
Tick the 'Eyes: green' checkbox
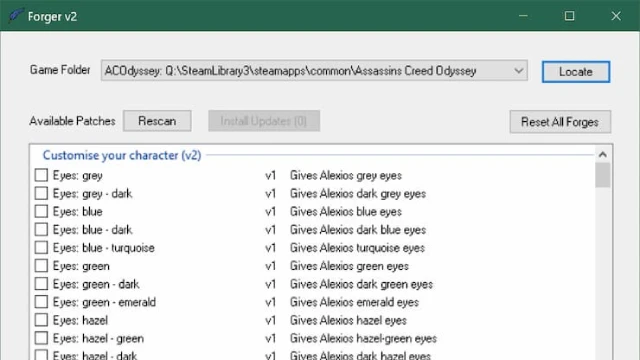tap(41, 266)
